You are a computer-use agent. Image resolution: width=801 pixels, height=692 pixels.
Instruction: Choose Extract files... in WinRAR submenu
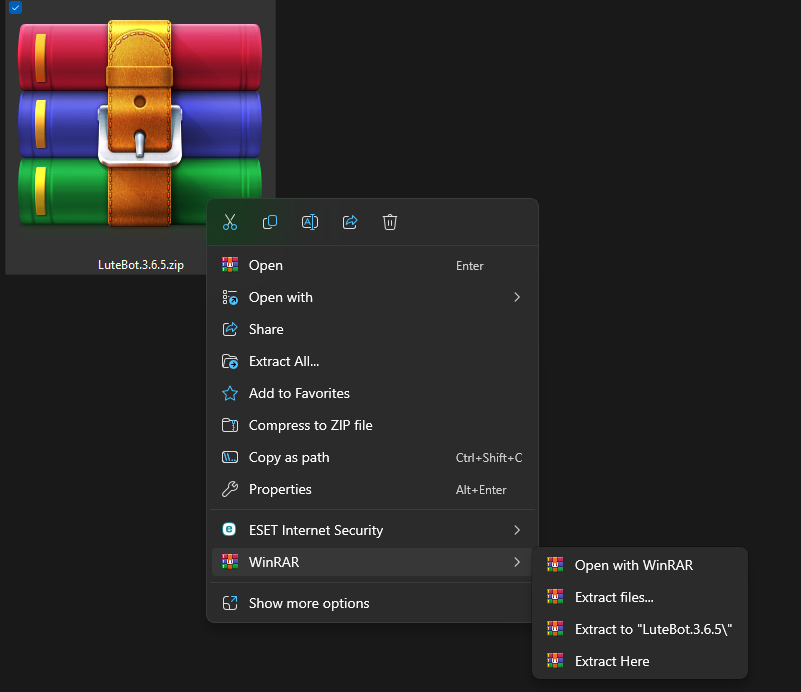pyautogui.click(x=640, y=597)
